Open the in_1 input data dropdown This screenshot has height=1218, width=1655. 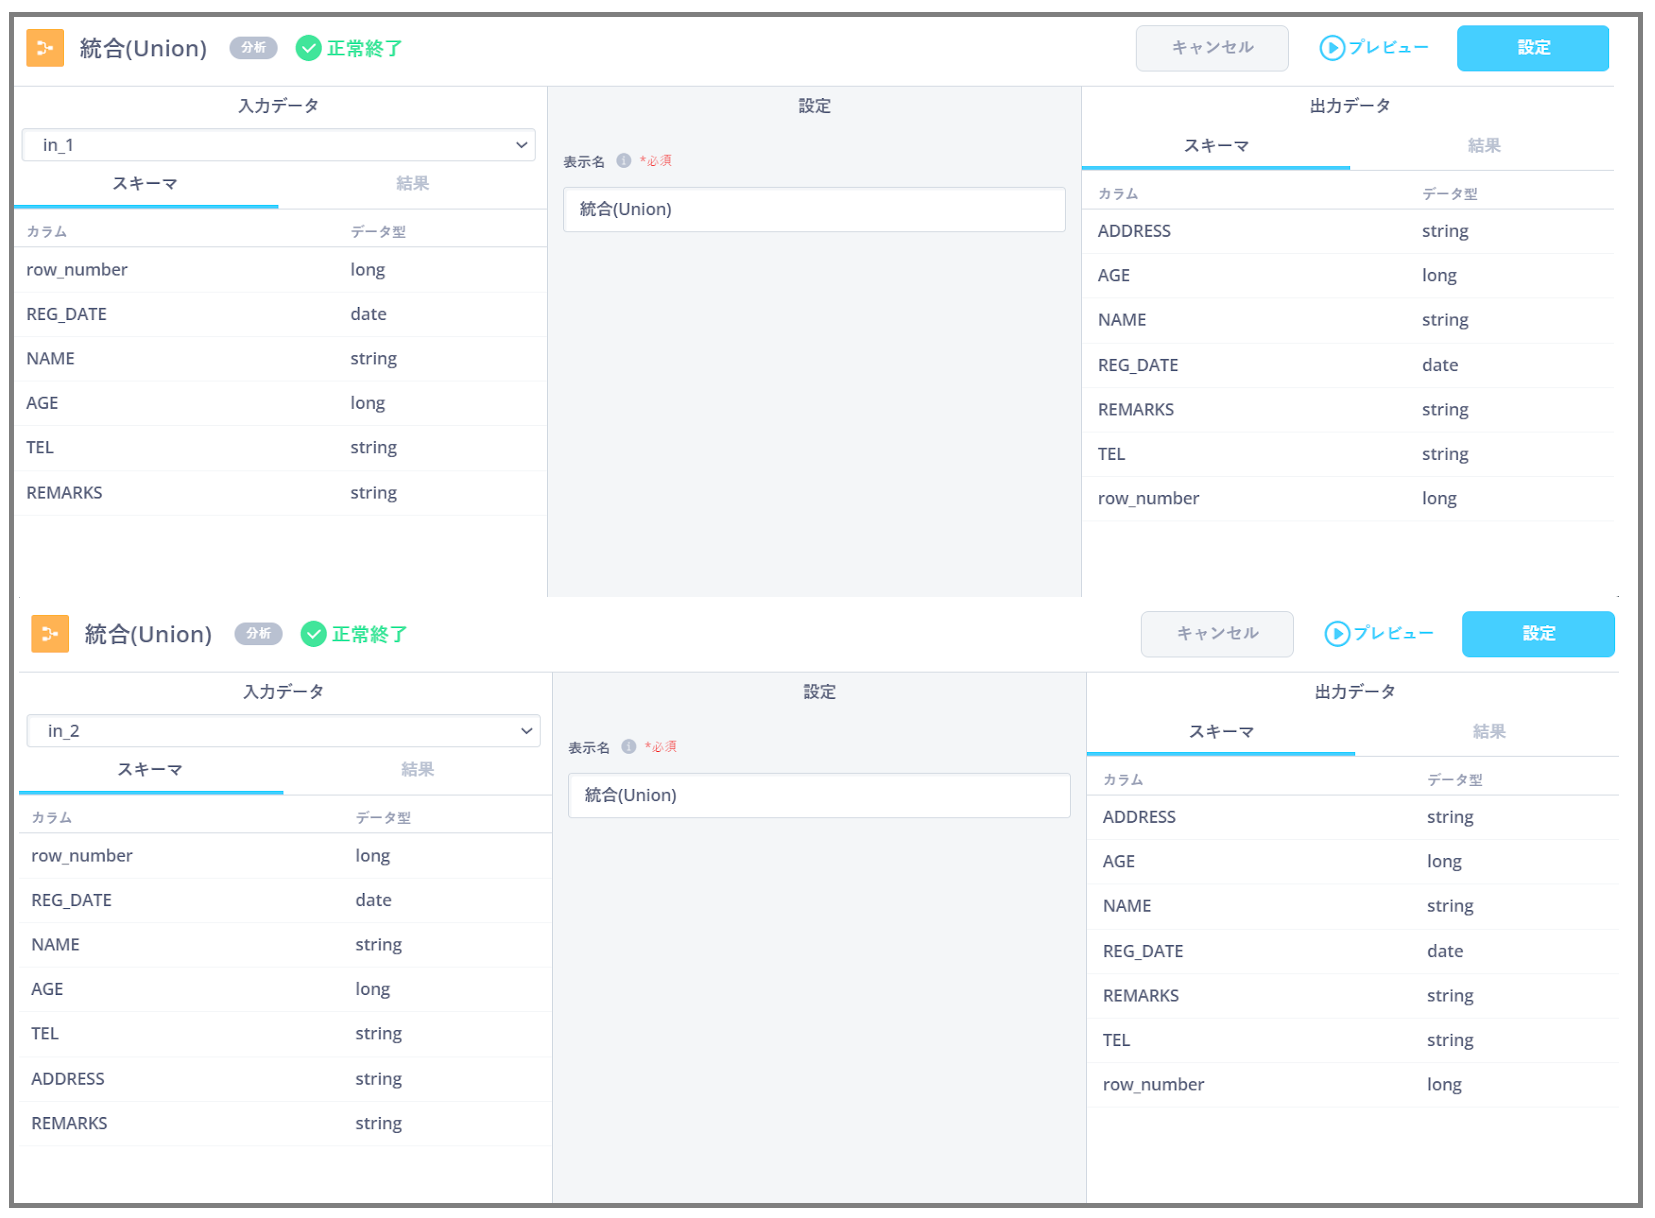click(279, 145)
